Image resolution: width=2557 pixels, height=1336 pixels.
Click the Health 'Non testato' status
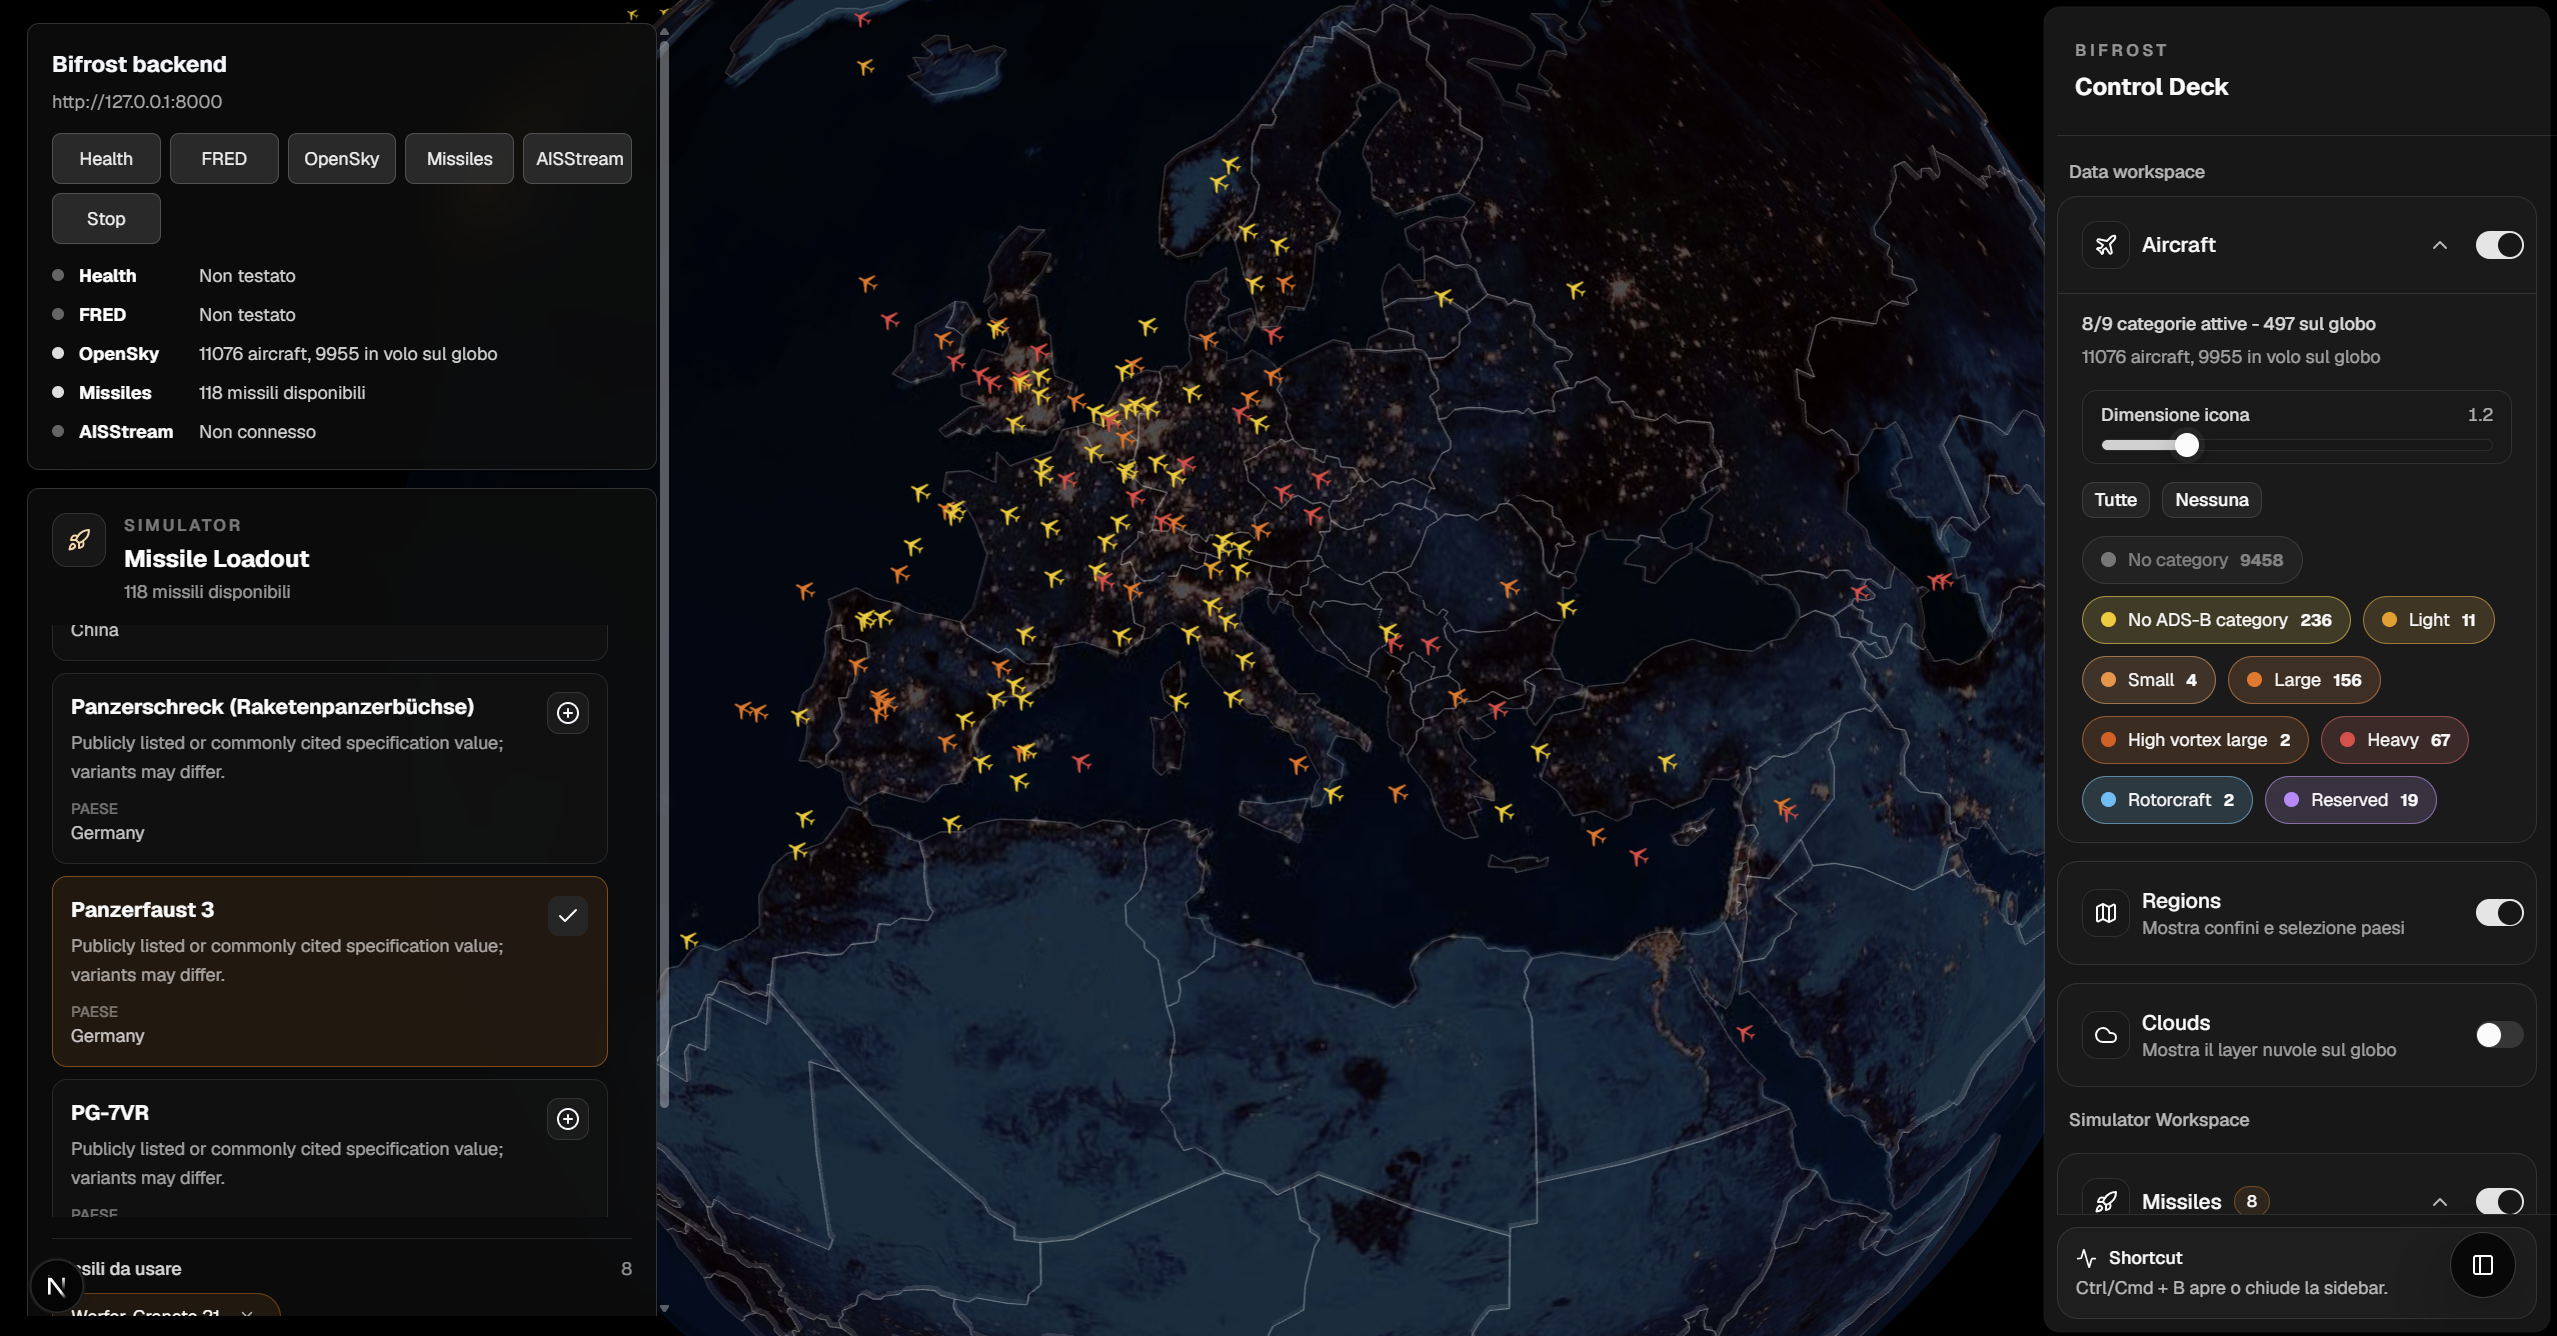point(247,276)
